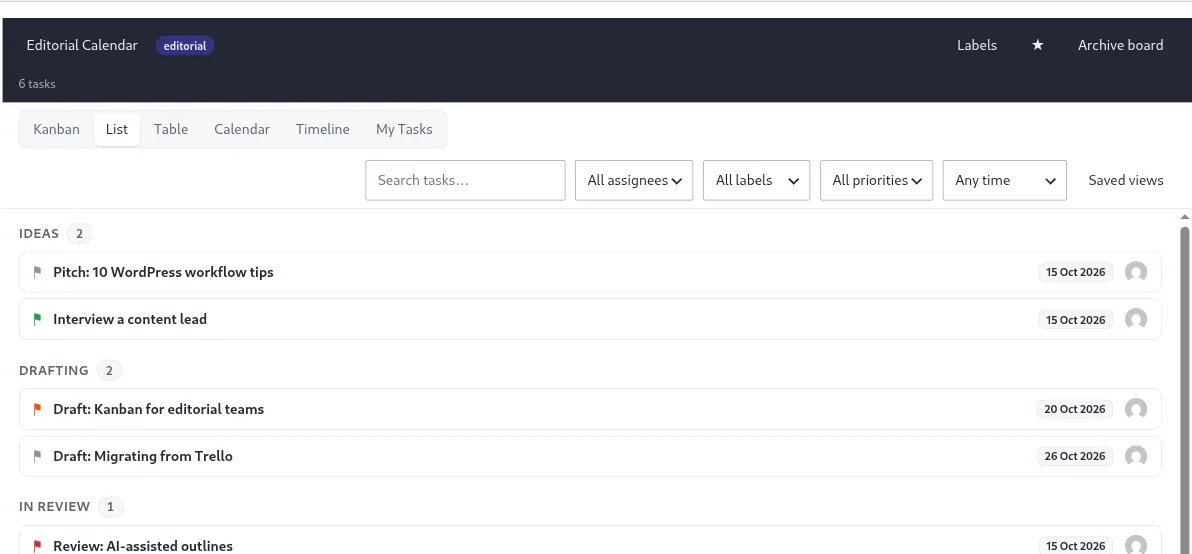Image resolution: width=1192 pixels, height=554 pixels.
Task: Click the gray flag on Draft: Migrating from Trello
Action: [37, 456]
